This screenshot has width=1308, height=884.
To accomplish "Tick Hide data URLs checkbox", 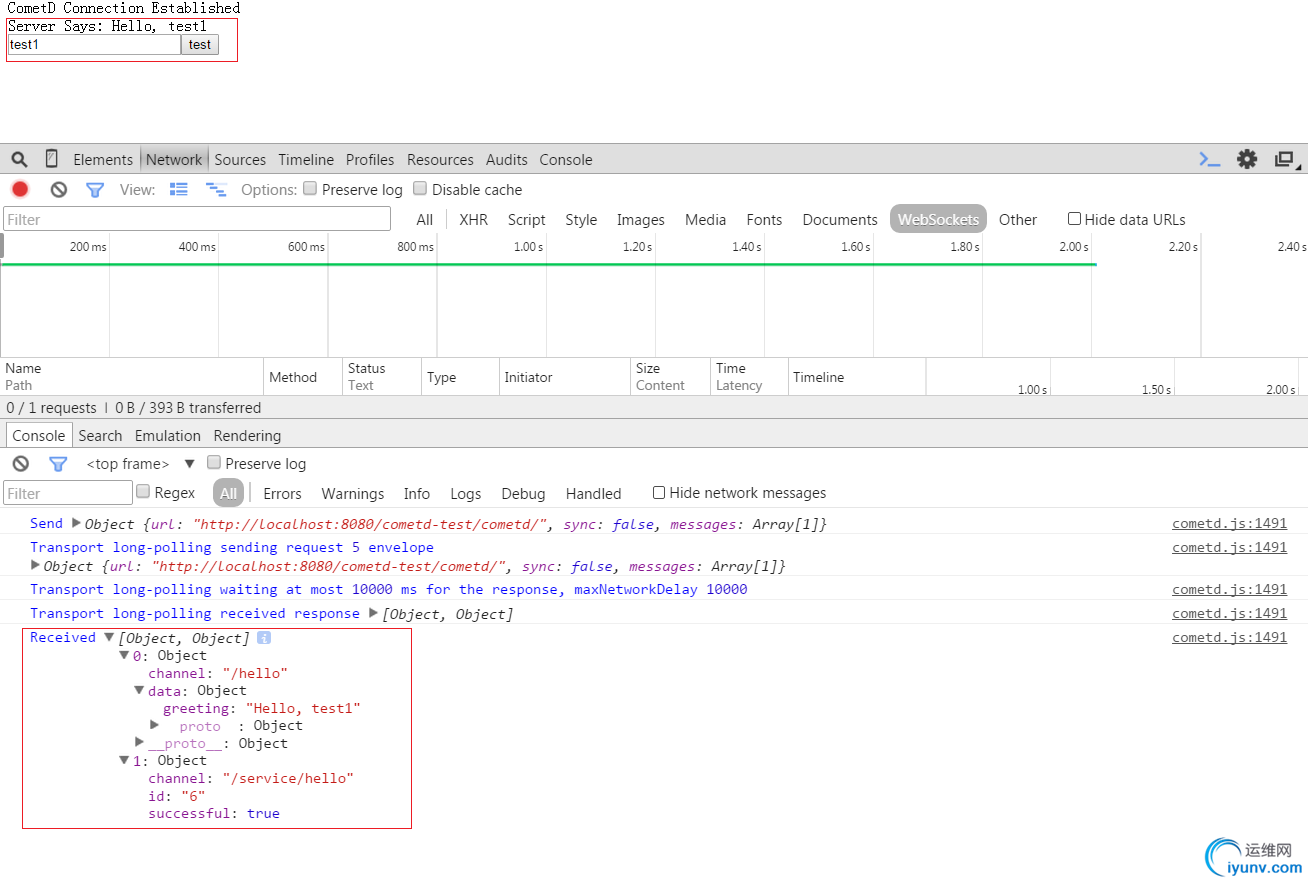I will (1074, 218).
